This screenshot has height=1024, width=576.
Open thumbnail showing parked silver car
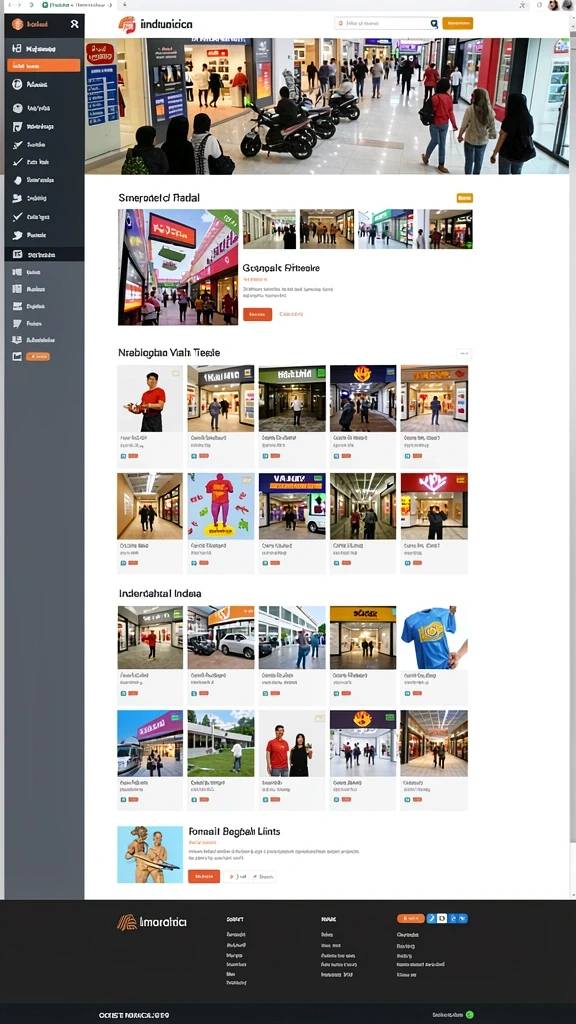click(x=221, y=637)
